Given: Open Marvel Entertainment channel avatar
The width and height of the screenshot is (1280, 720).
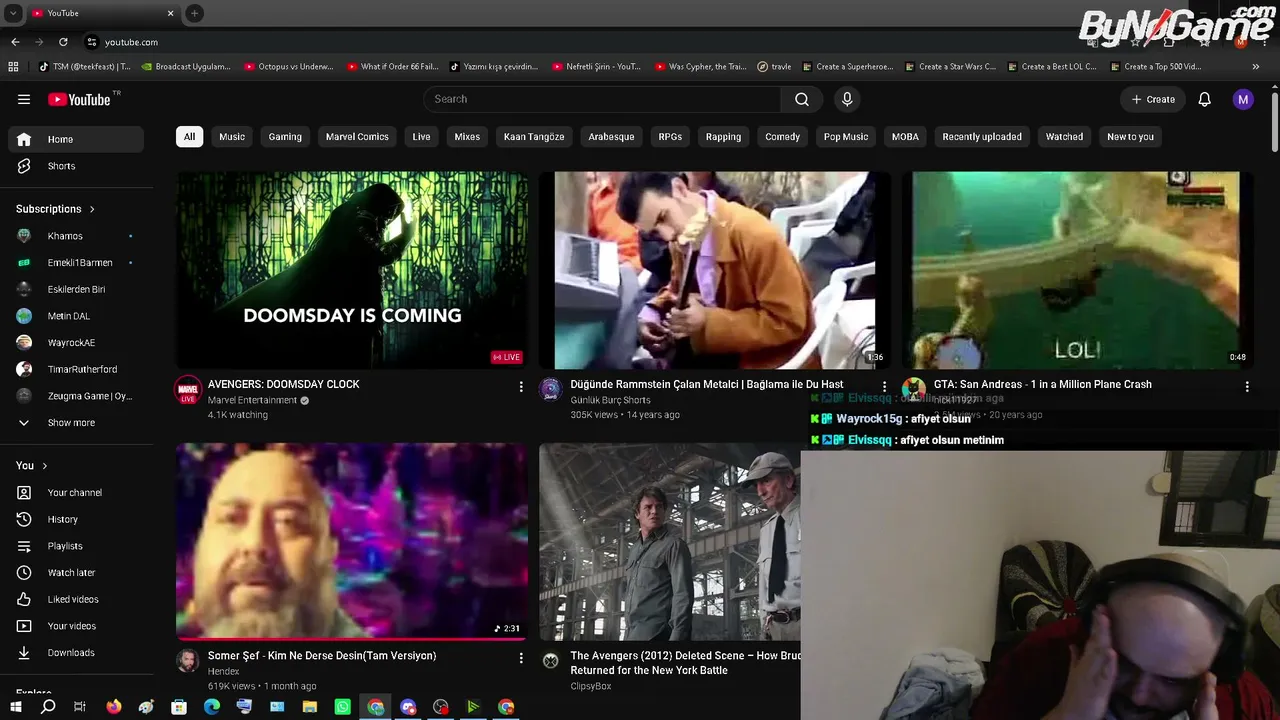Looking at the screenshot, I should (x=188, y=390).
